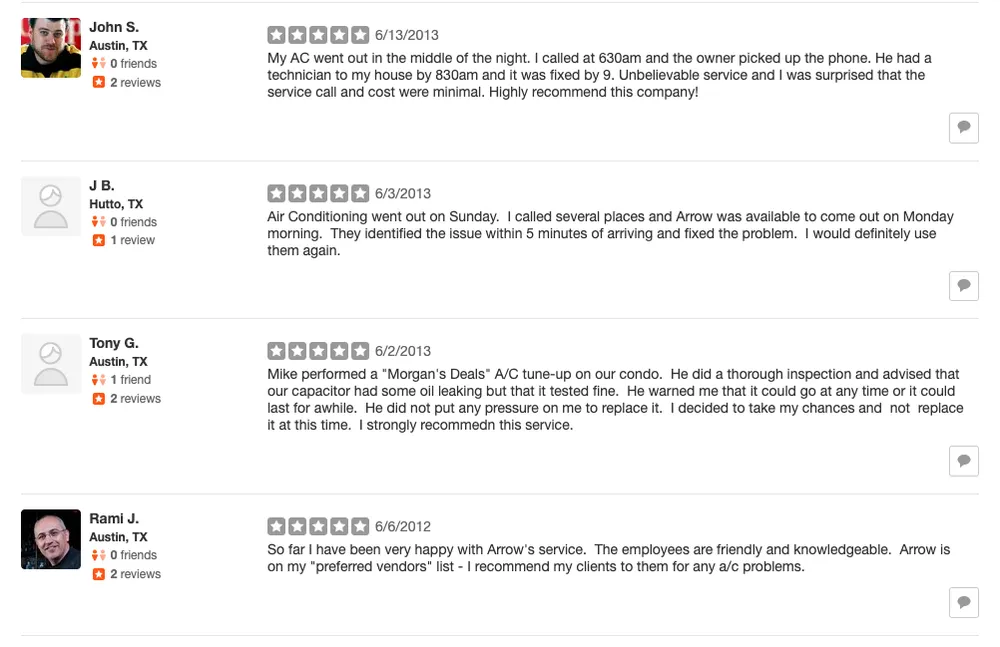
Task: Open Rami J. user profile name
Action: coord(114,519)
